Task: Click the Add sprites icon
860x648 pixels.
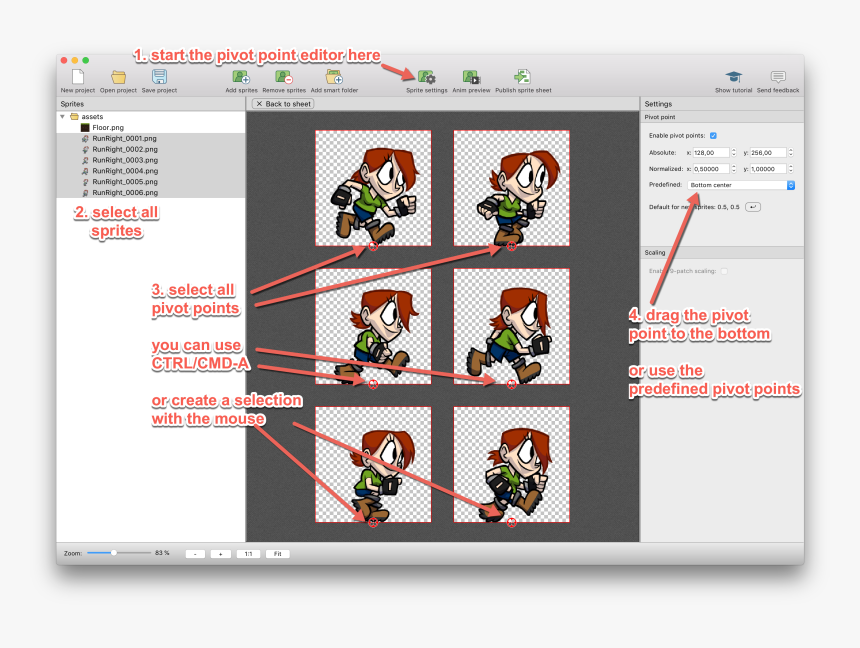Action: 241,77
